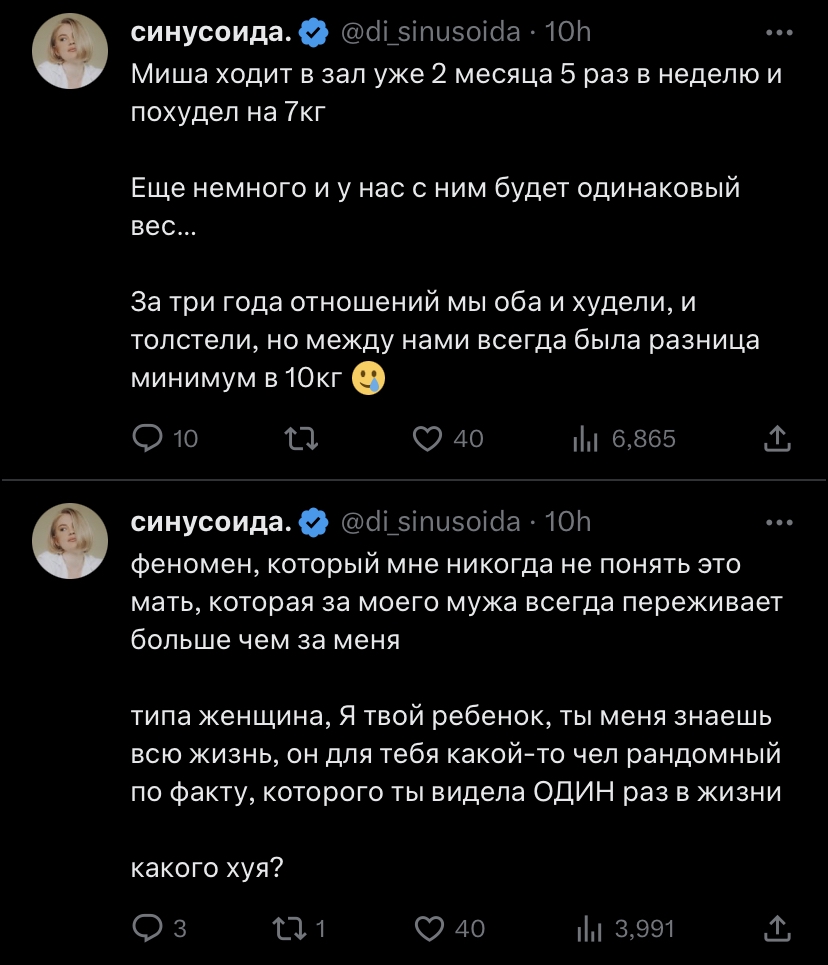This screenshot has width=828, height=965.
Task: Open more options menu on first tweet
Action: 777,32
